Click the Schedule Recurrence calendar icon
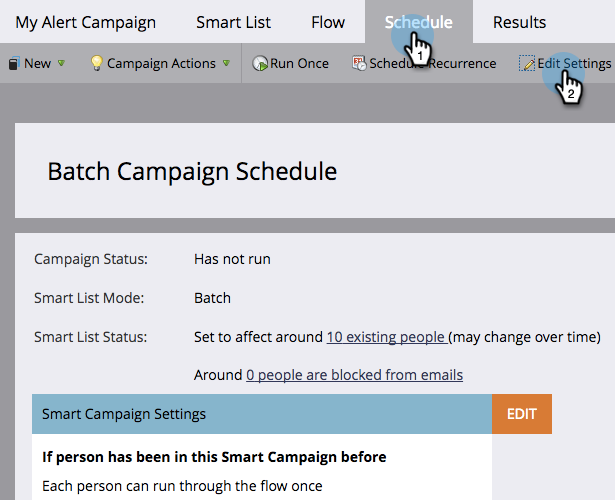 click(359, 63)
